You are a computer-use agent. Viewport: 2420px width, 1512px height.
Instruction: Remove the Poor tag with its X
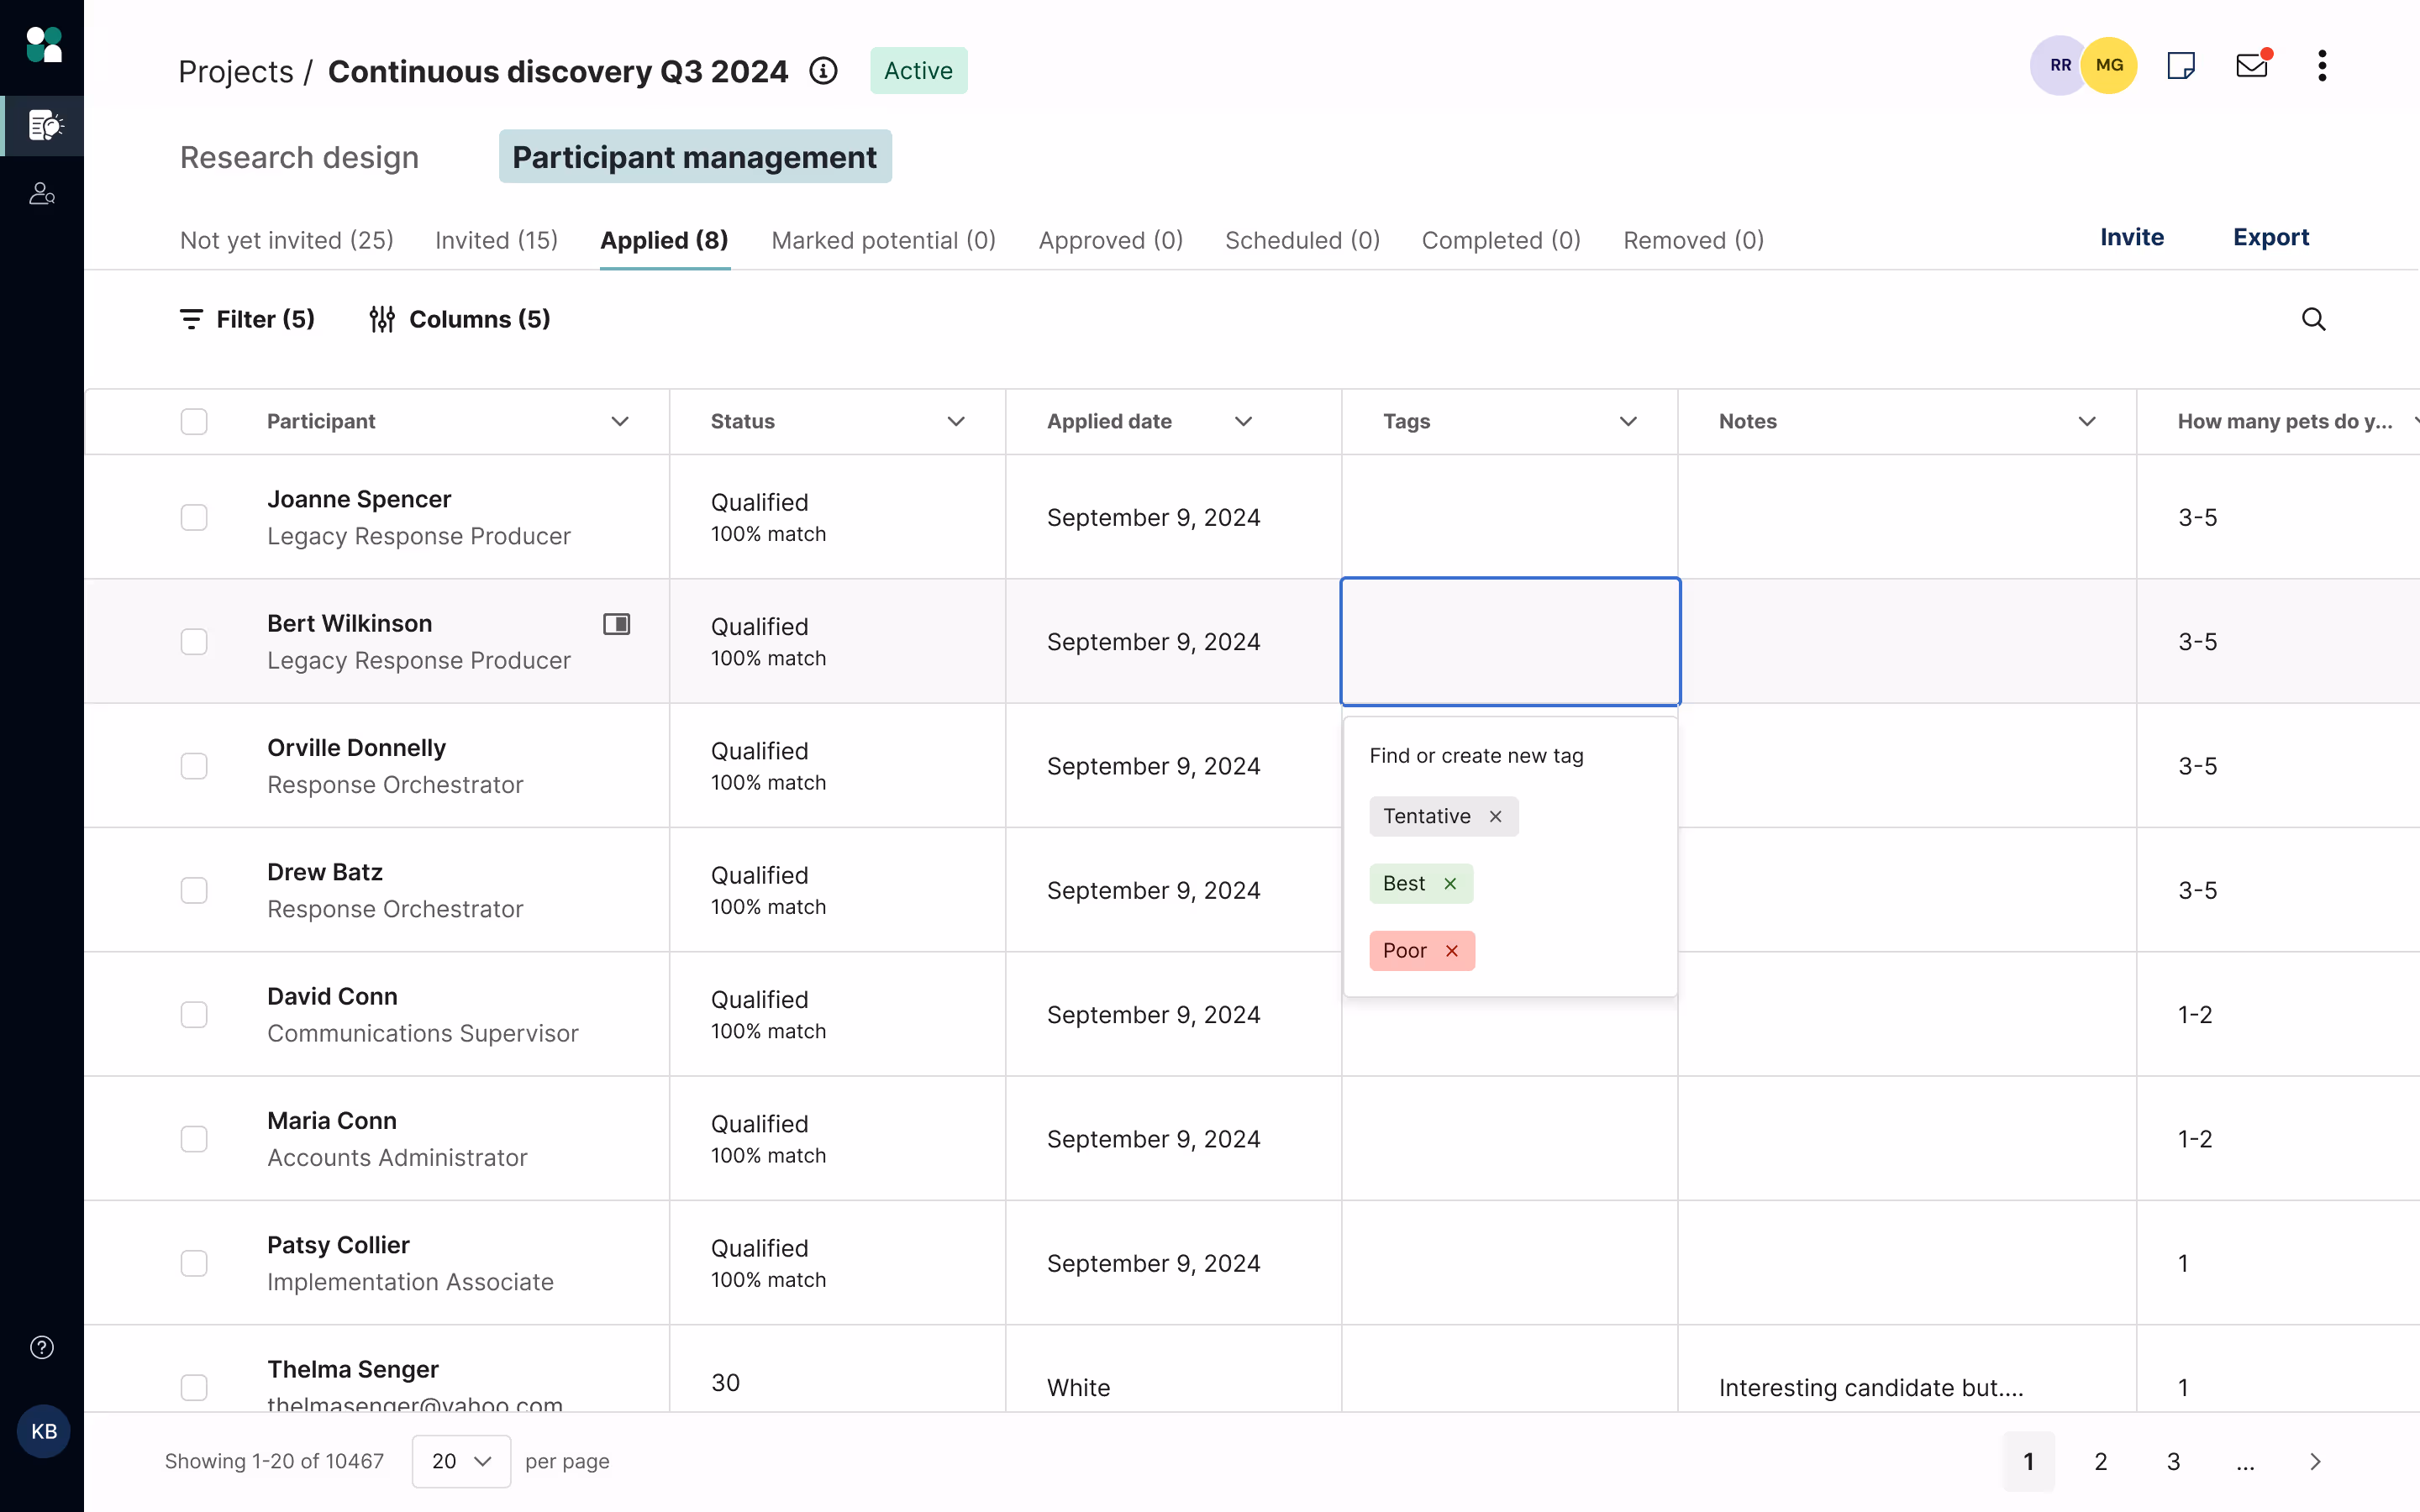coord(1452,951)
